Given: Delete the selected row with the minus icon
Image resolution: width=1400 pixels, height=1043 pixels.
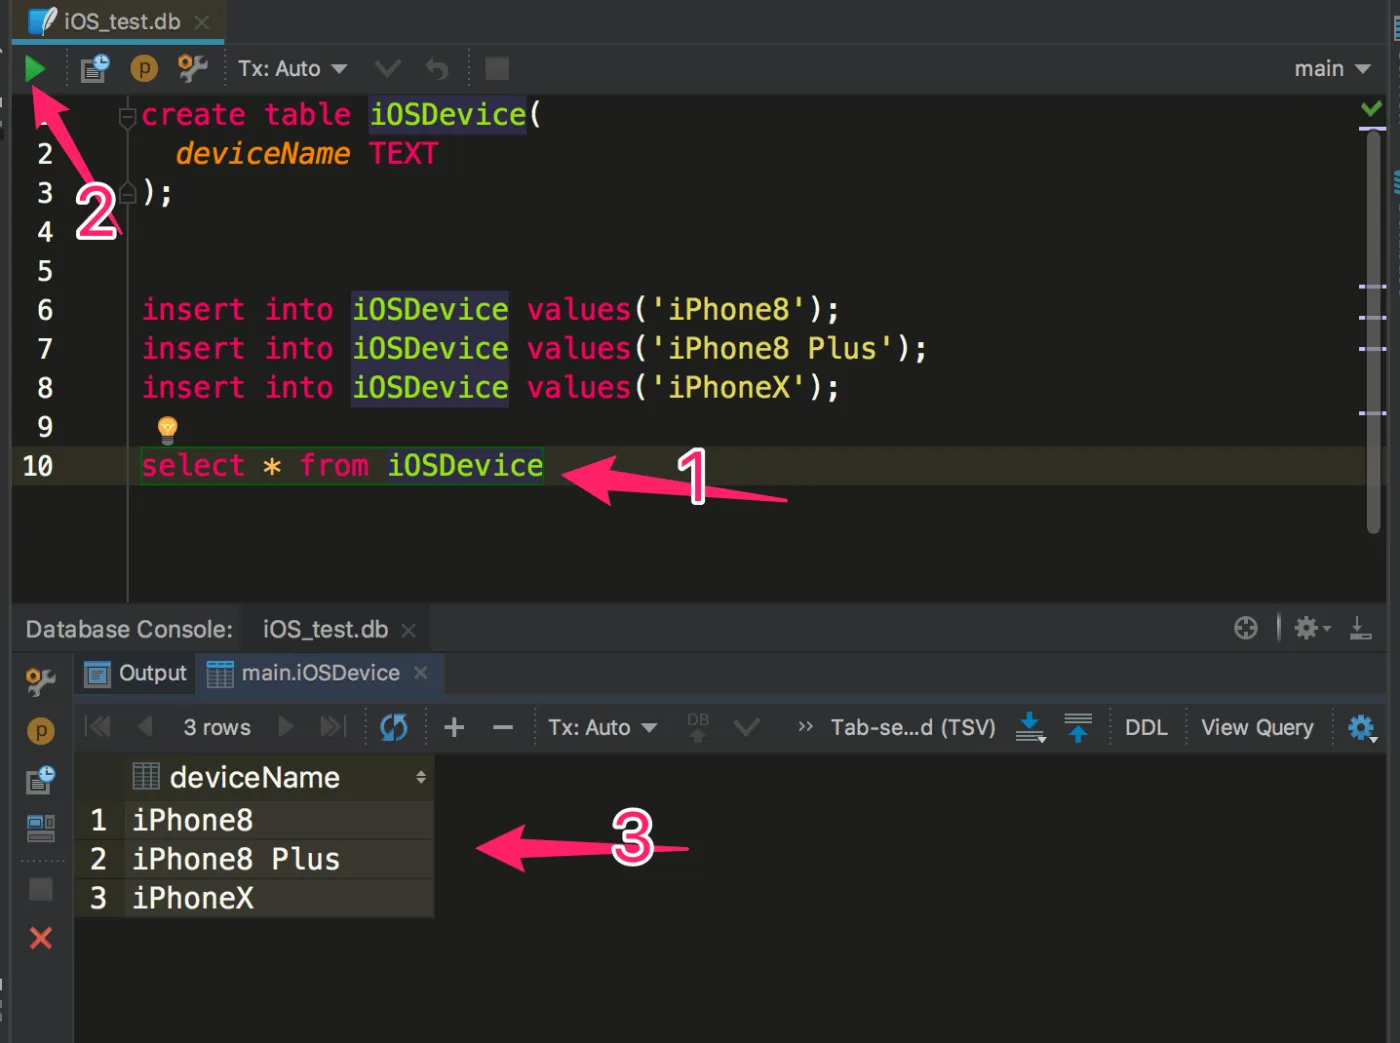Looking at the screenshot, I should (x=503, y=727).
